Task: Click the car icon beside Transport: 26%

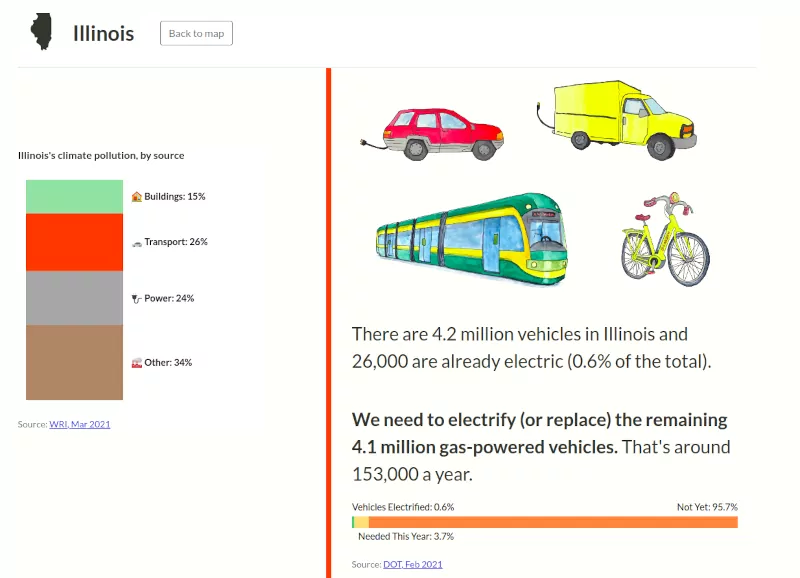Action: pos(137,243)
